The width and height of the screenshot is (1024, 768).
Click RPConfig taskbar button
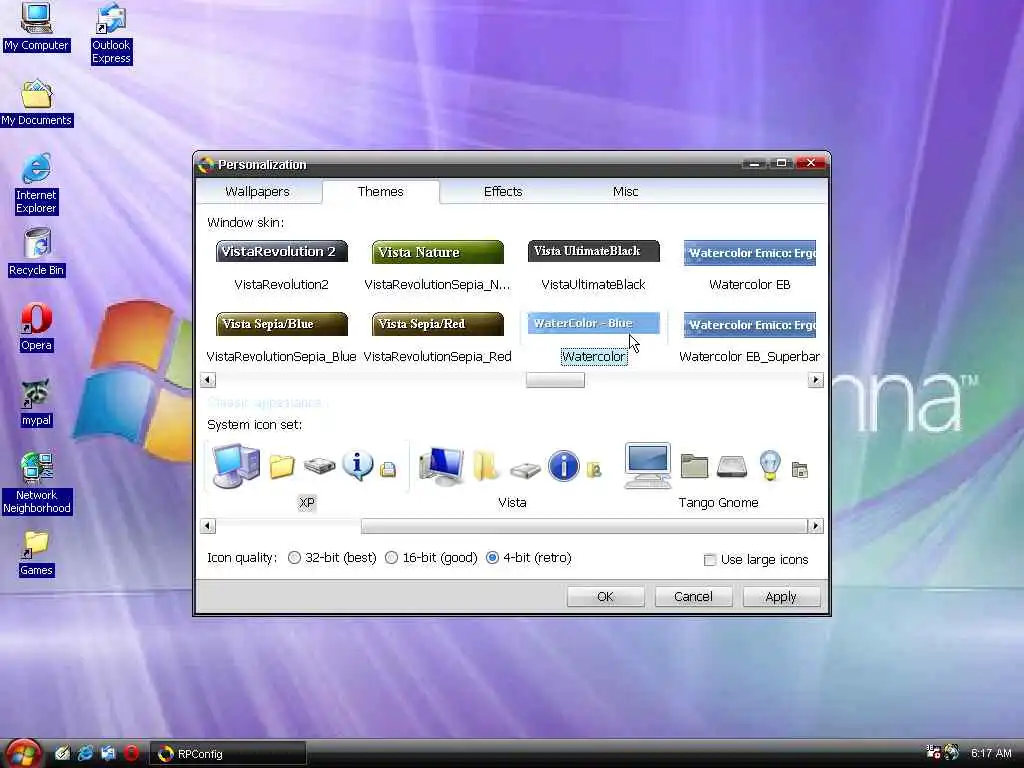[x=228, y=754]
